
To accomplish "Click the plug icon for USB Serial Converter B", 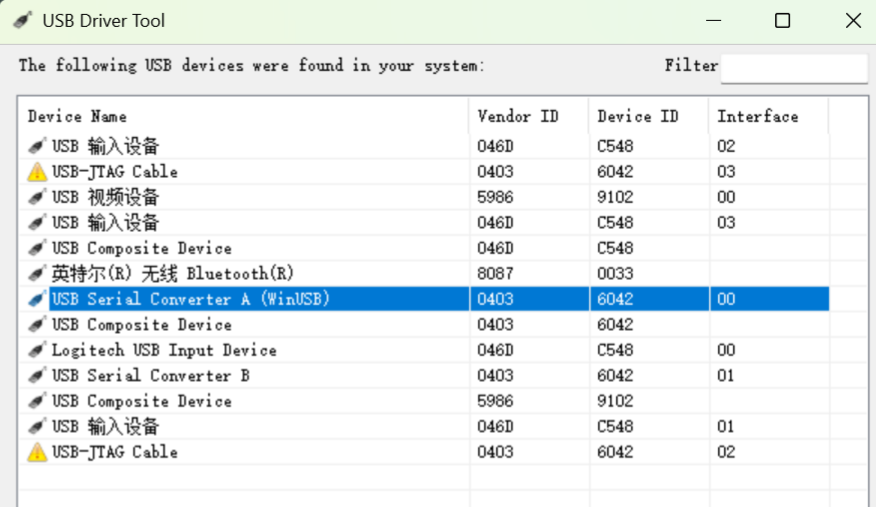I will click(x=37, y=375).
